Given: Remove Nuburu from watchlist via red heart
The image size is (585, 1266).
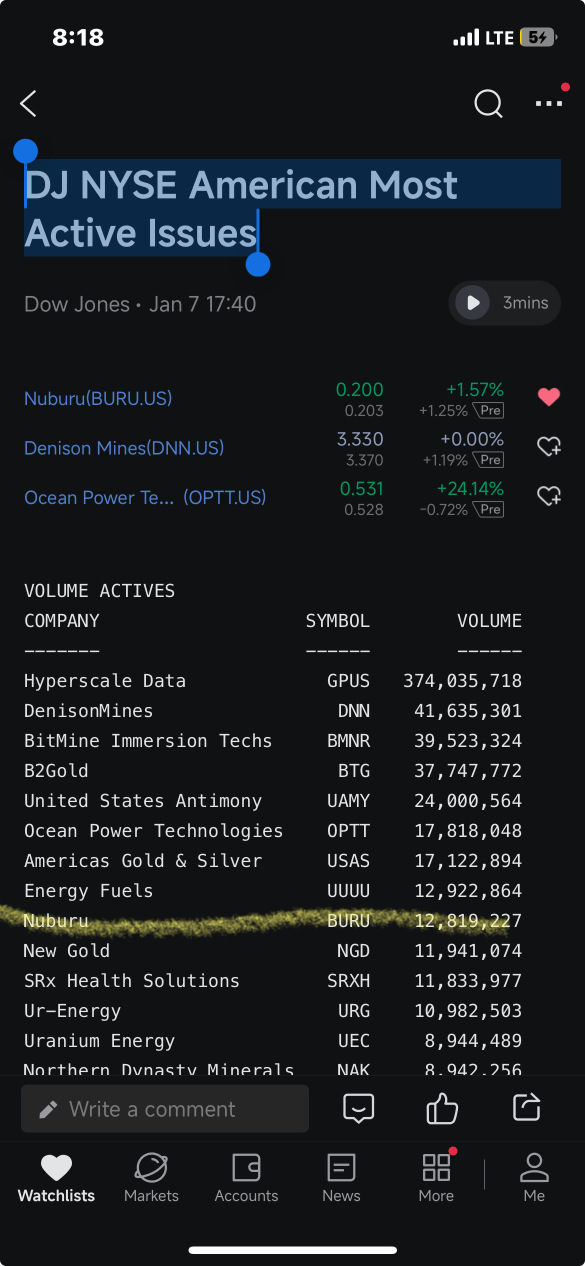Looking at the screenshot, I should [549, 397].
